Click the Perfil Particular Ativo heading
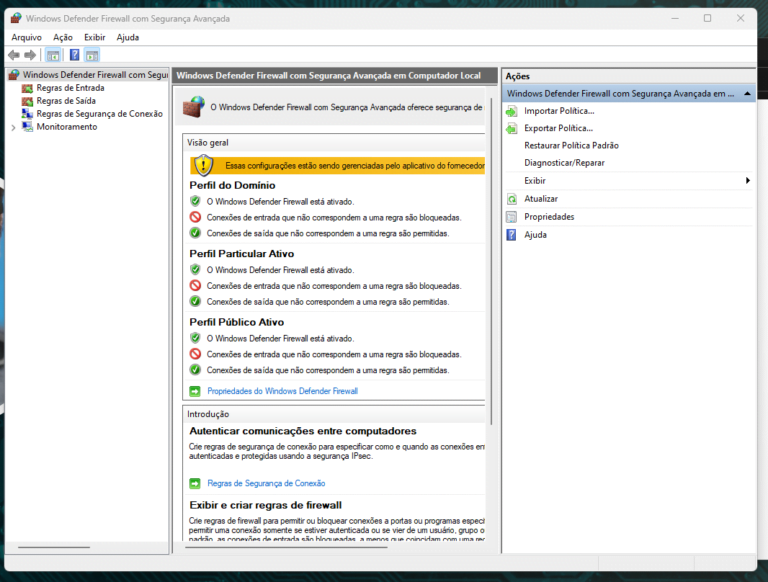The width and height of the screenshot is (768, 582). (241, 254)
